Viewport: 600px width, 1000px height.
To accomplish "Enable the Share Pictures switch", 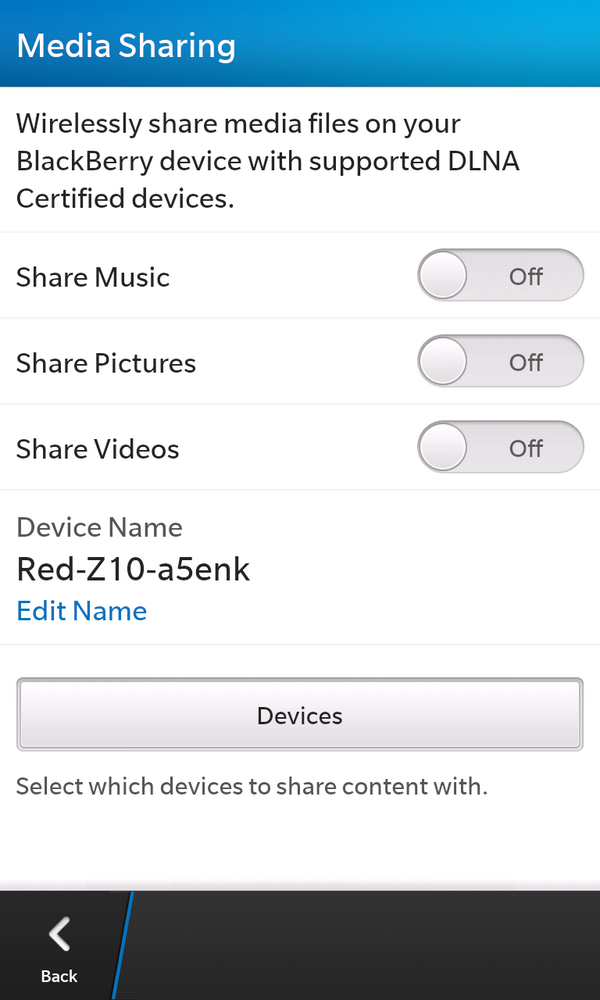I will [x=500, y=362].
